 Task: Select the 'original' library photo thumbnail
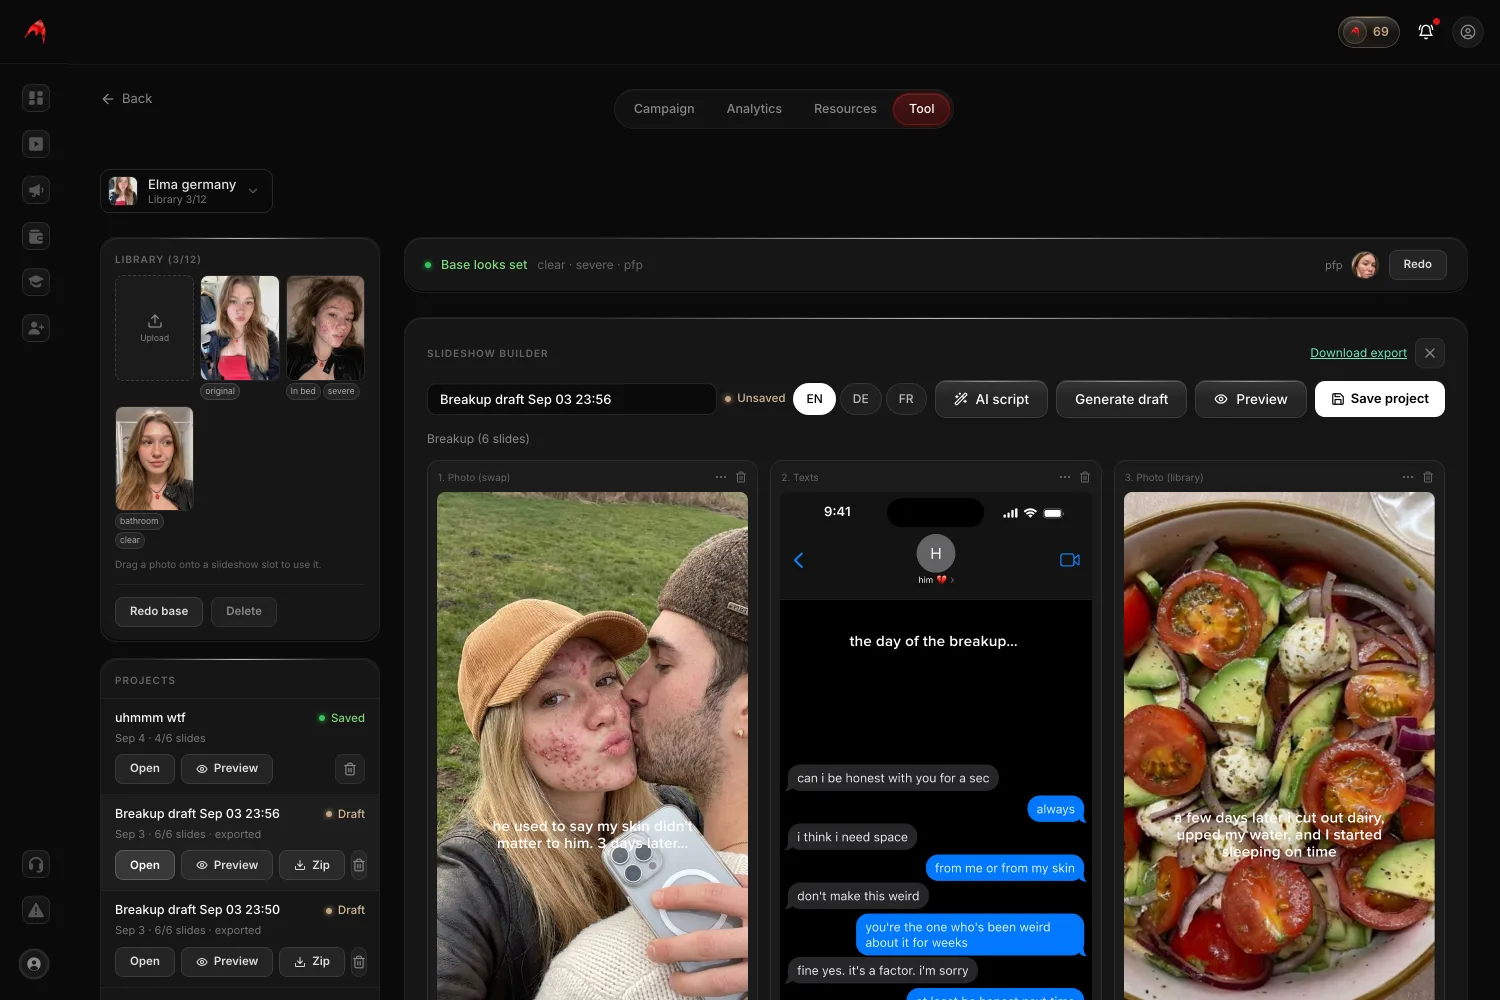240,328
